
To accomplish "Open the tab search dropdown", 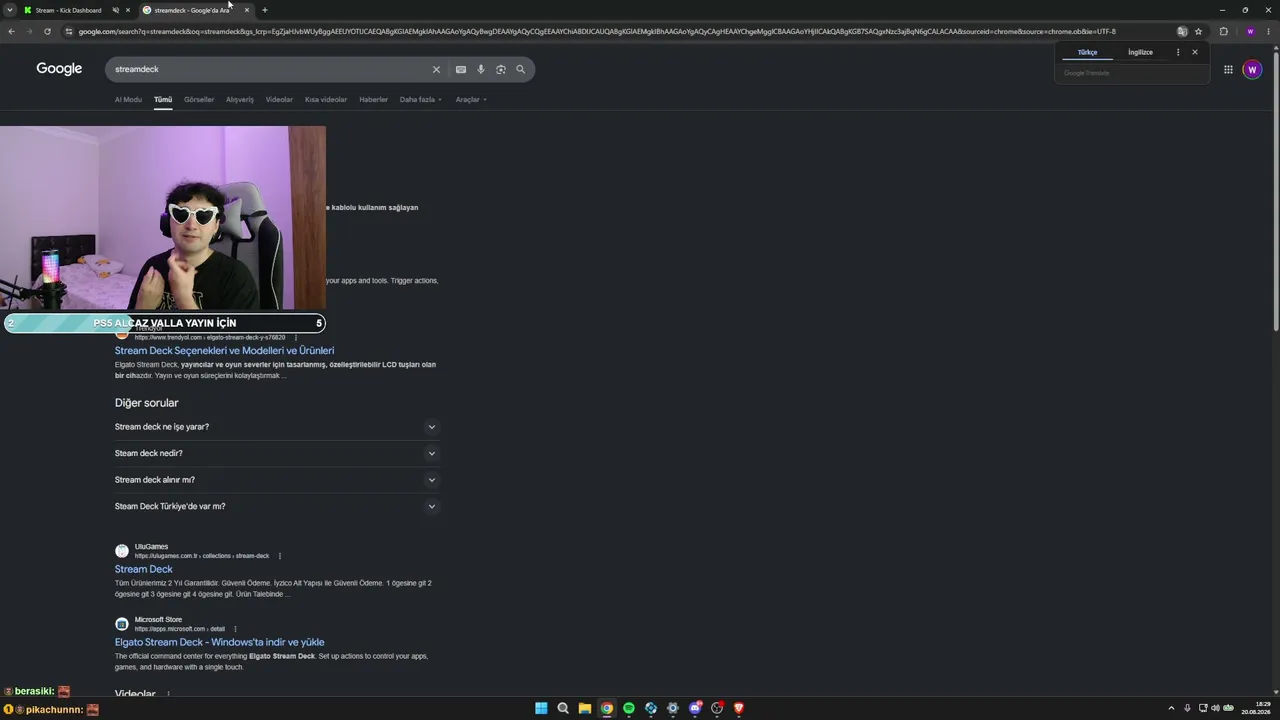I will tap(9, 10).
